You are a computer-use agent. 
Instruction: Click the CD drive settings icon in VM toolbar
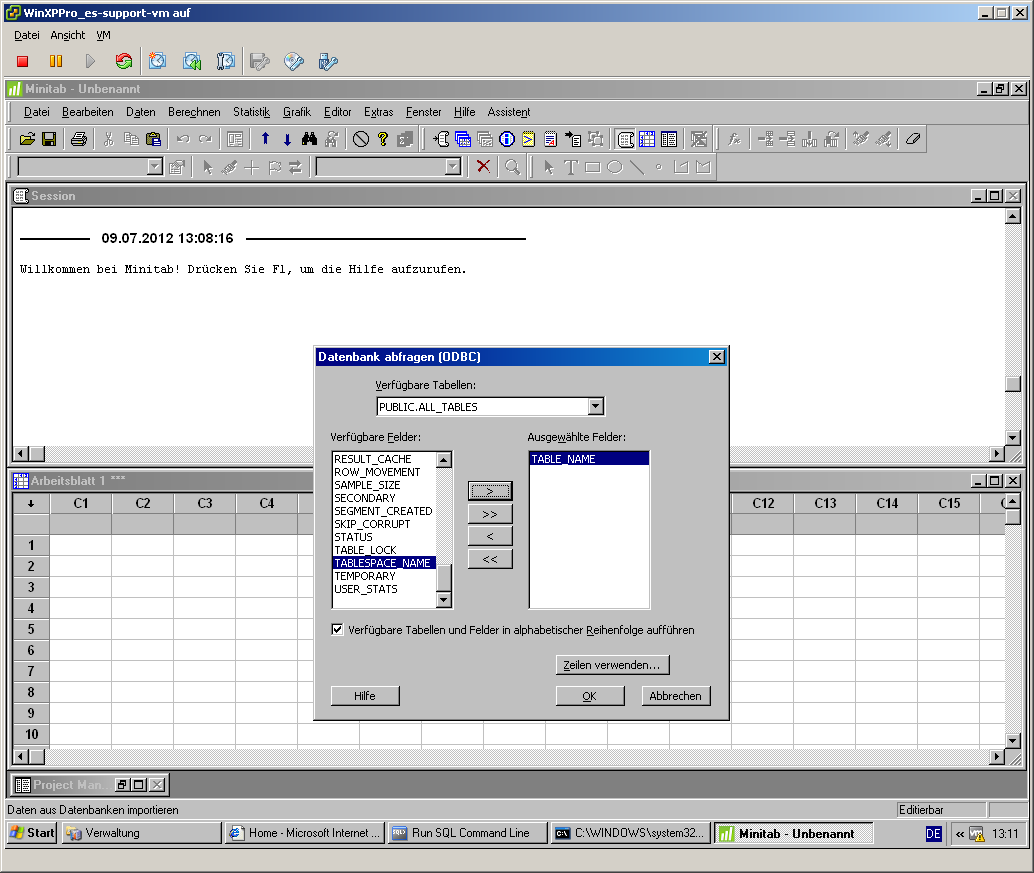293,61
